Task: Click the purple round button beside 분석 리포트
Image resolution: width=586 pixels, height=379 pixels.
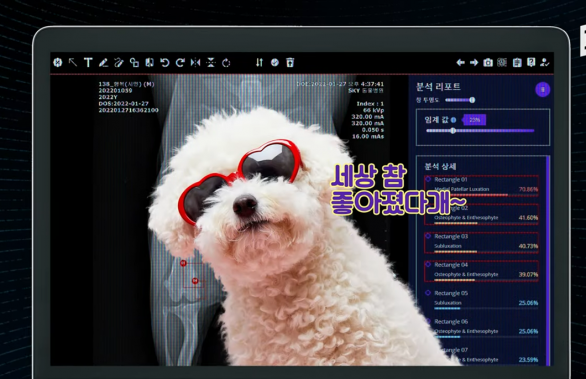Action: (543, 89)
